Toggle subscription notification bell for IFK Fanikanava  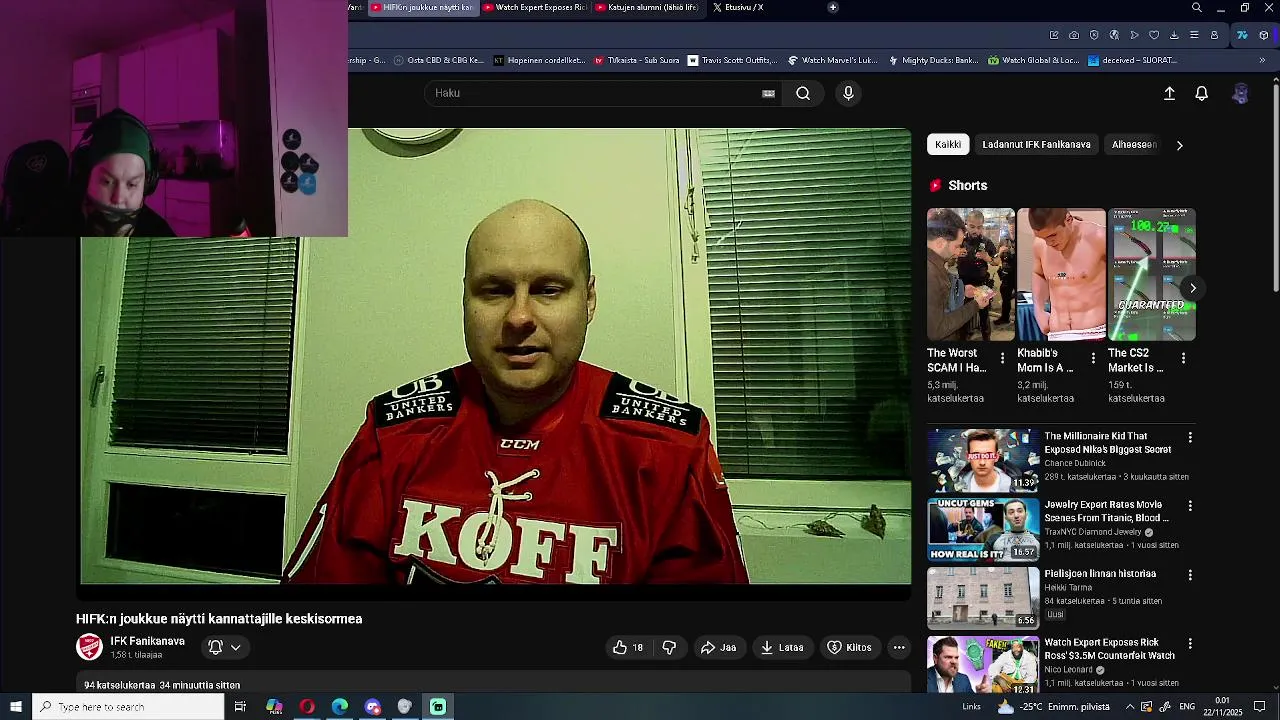click(215, 647)
